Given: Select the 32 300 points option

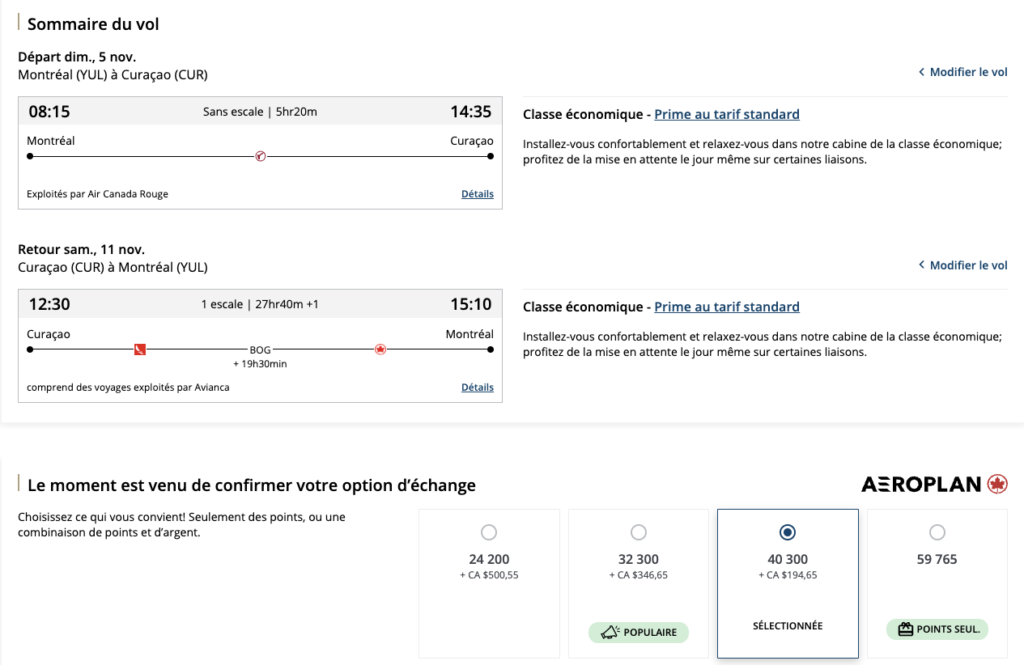Looking at the screenshot, I should click(638, 532).
